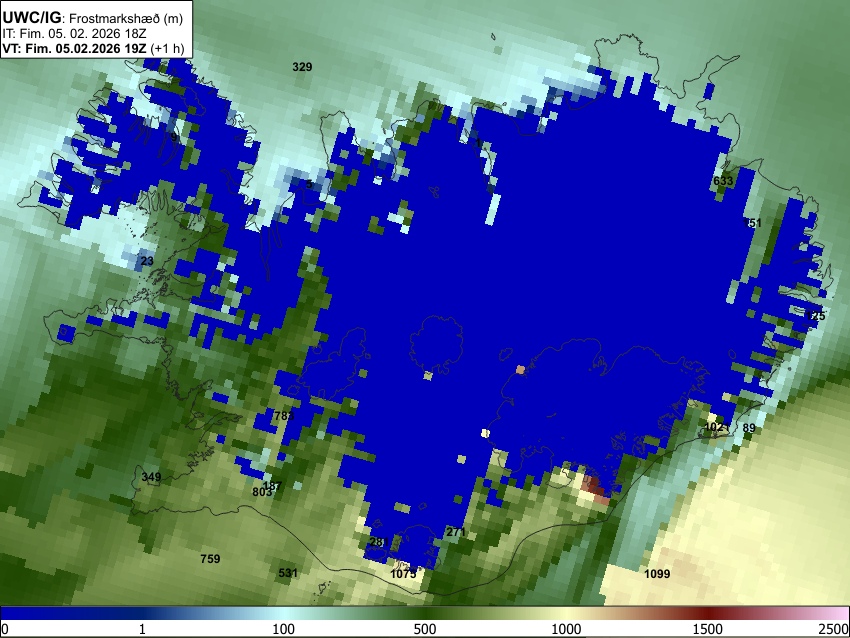Click the map value '1099' over the southeast sea

point(657,573)
